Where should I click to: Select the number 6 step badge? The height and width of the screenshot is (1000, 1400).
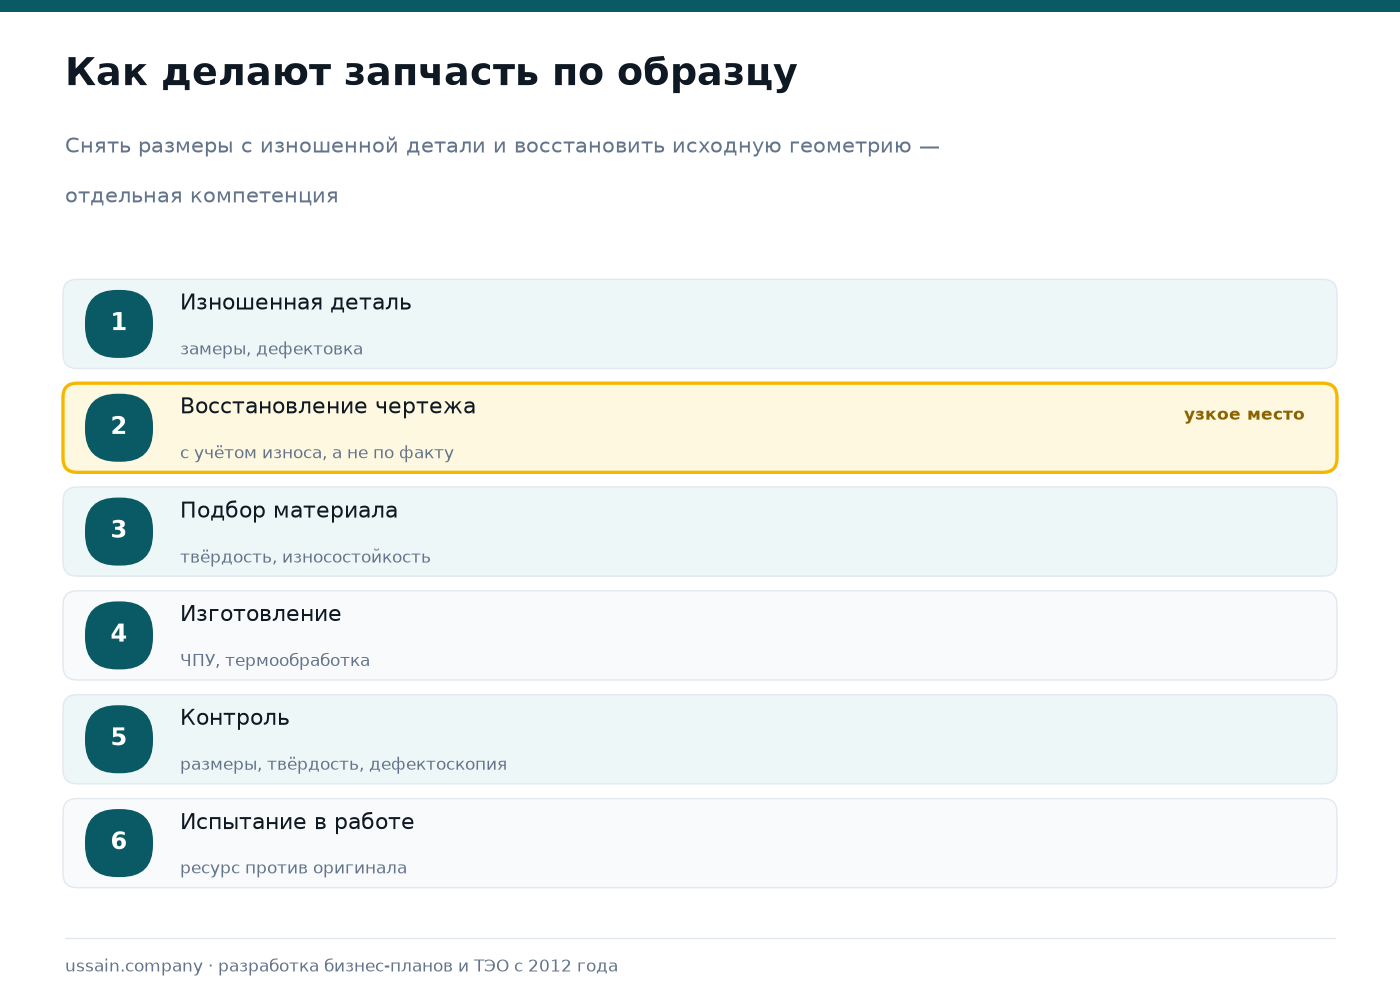tap(119, 843)
